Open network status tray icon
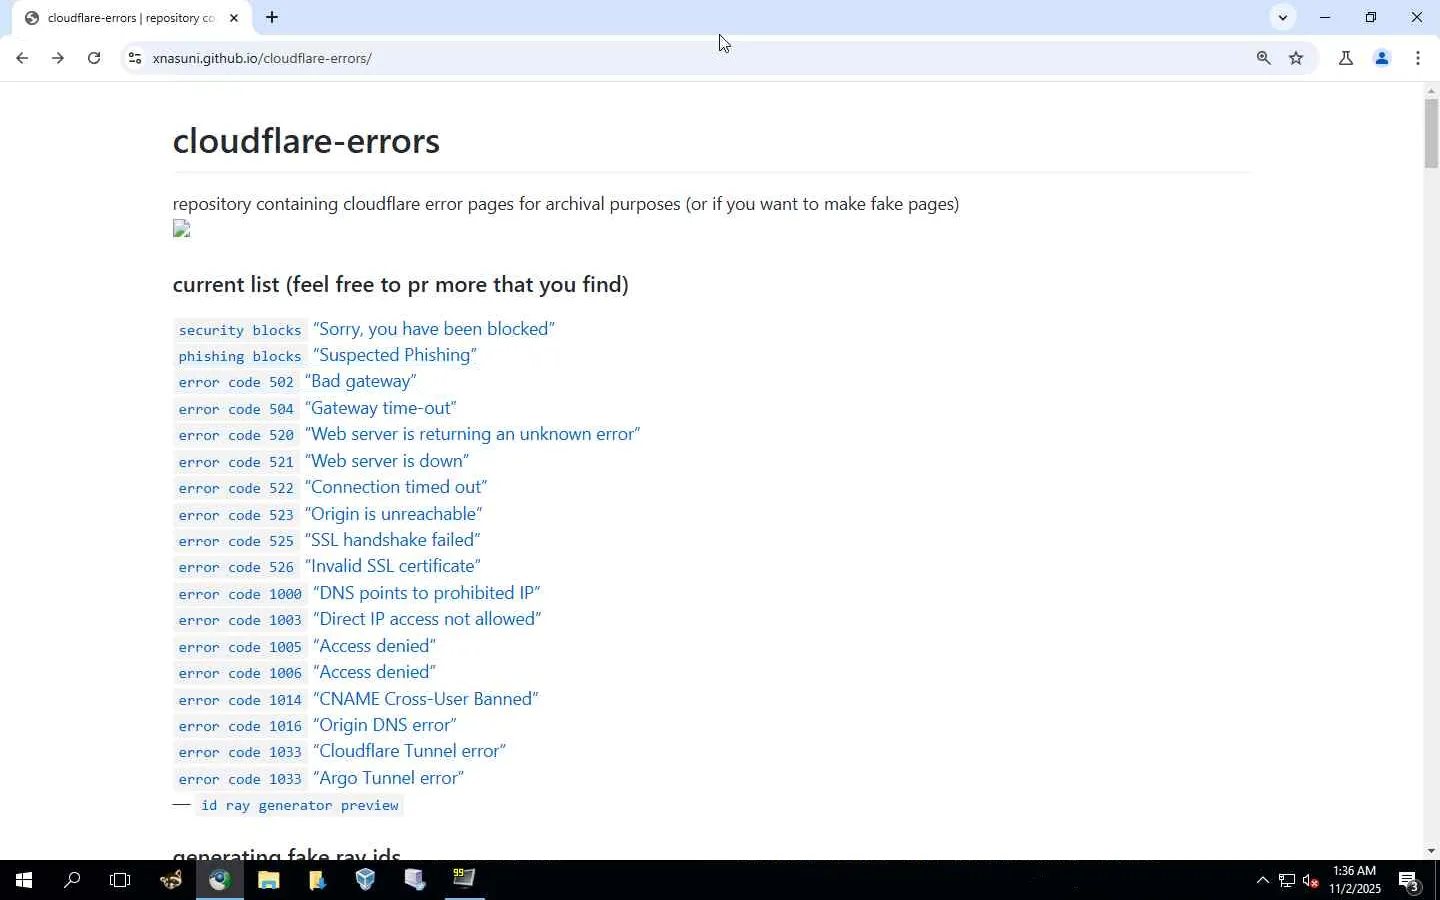 (1287, 880)
